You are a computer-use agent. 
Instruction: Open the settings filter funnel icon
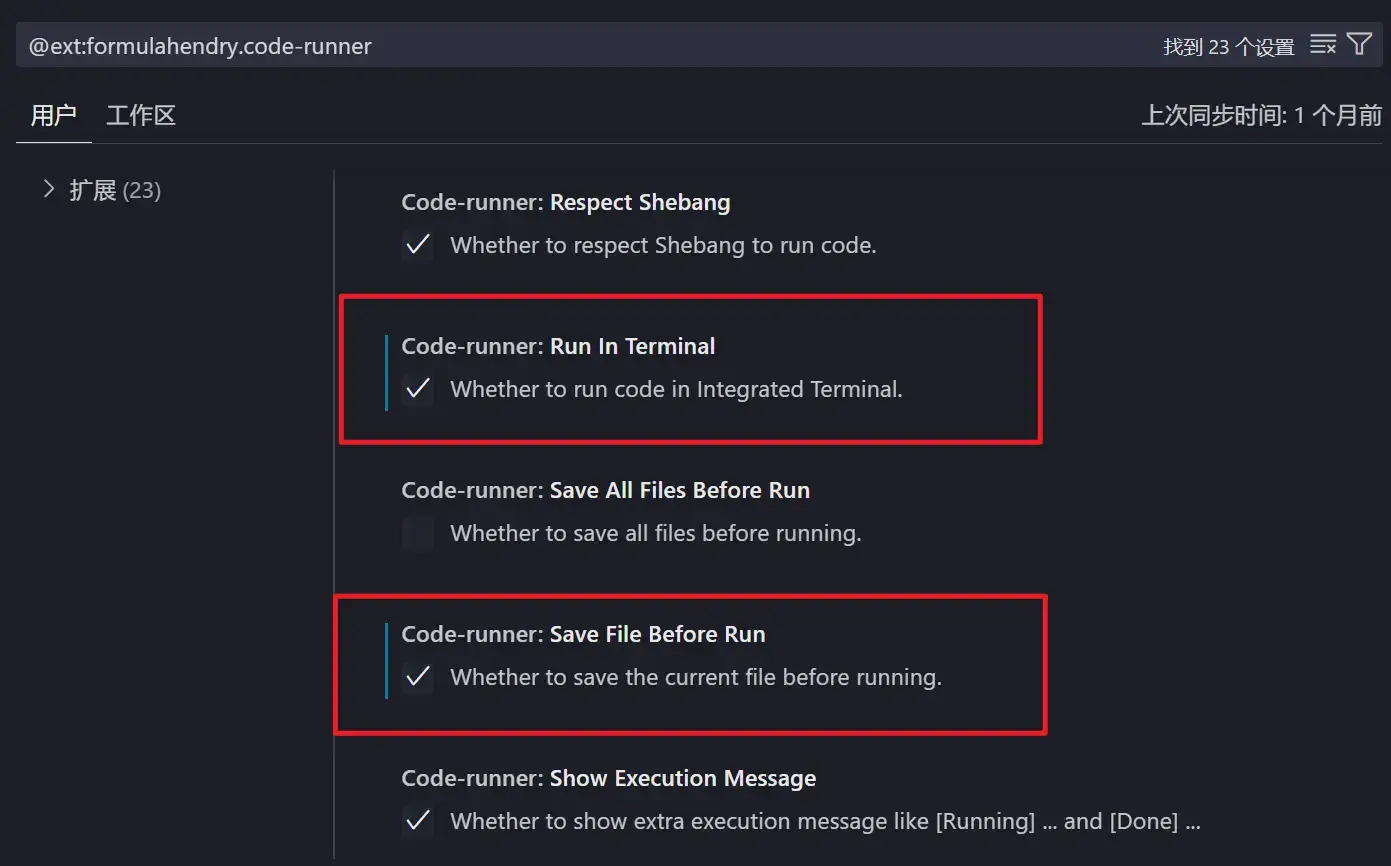click(x=1359, y=44)
